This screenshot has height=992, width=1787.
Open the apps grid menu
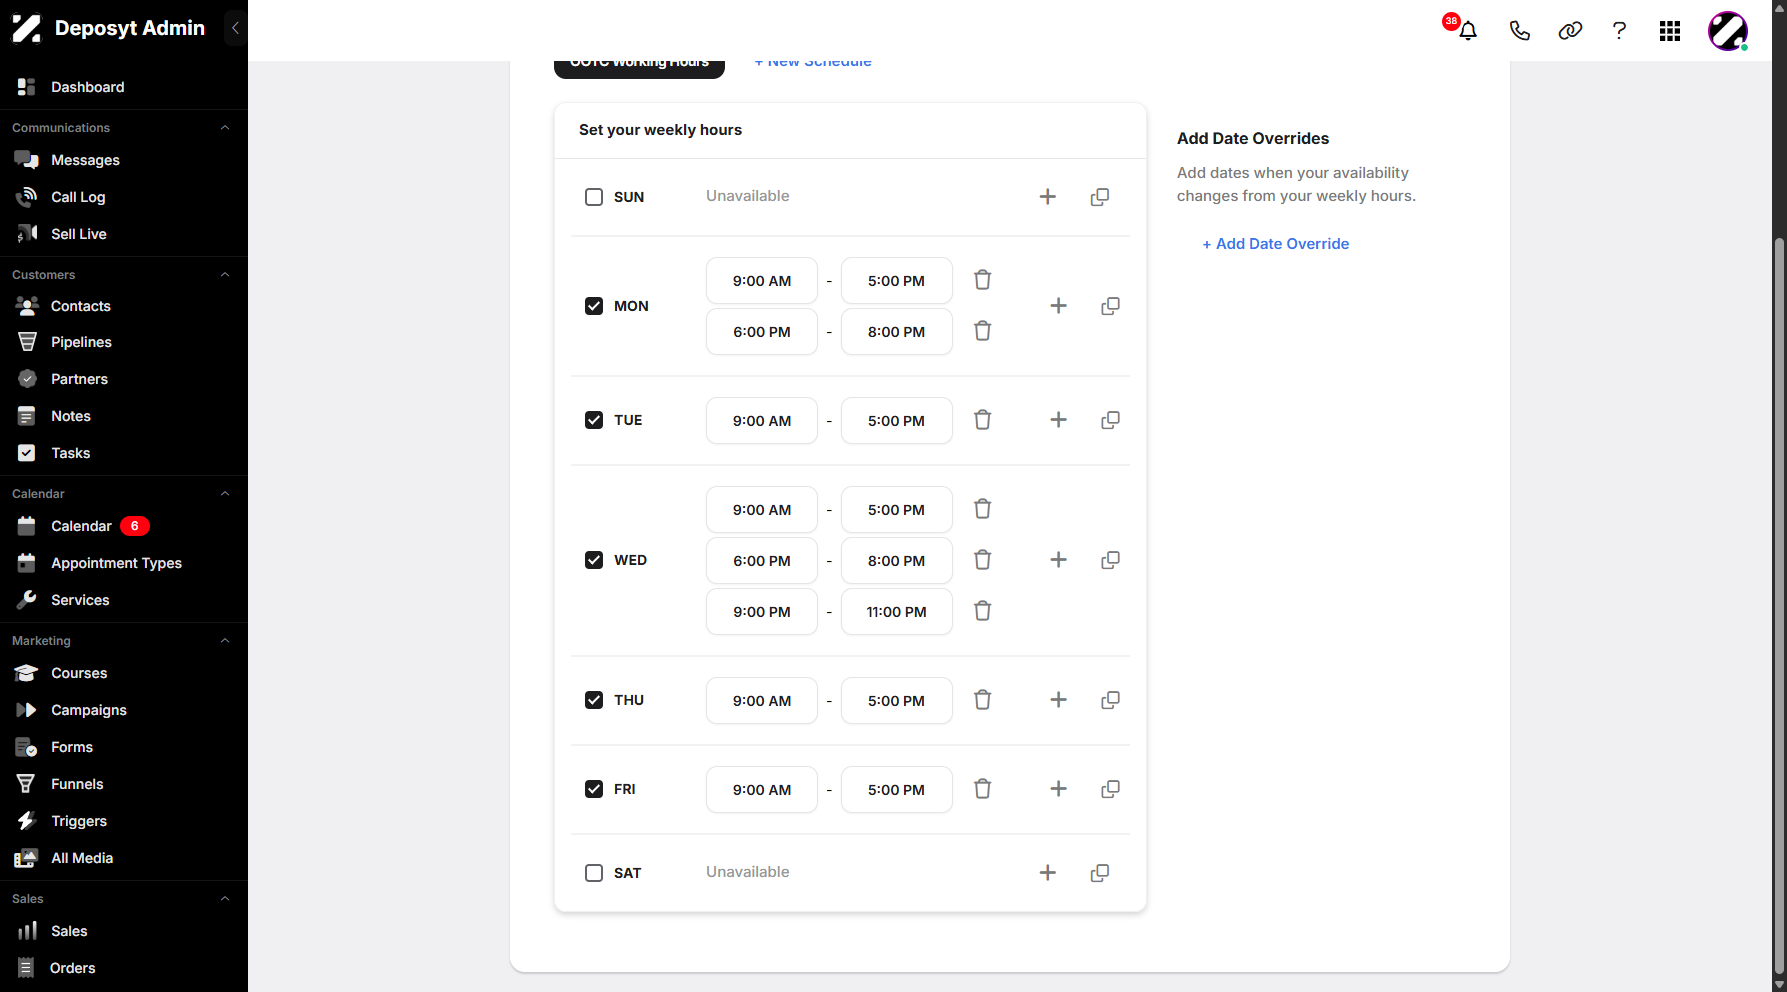pyautogui.click(x=1669, y=31)
